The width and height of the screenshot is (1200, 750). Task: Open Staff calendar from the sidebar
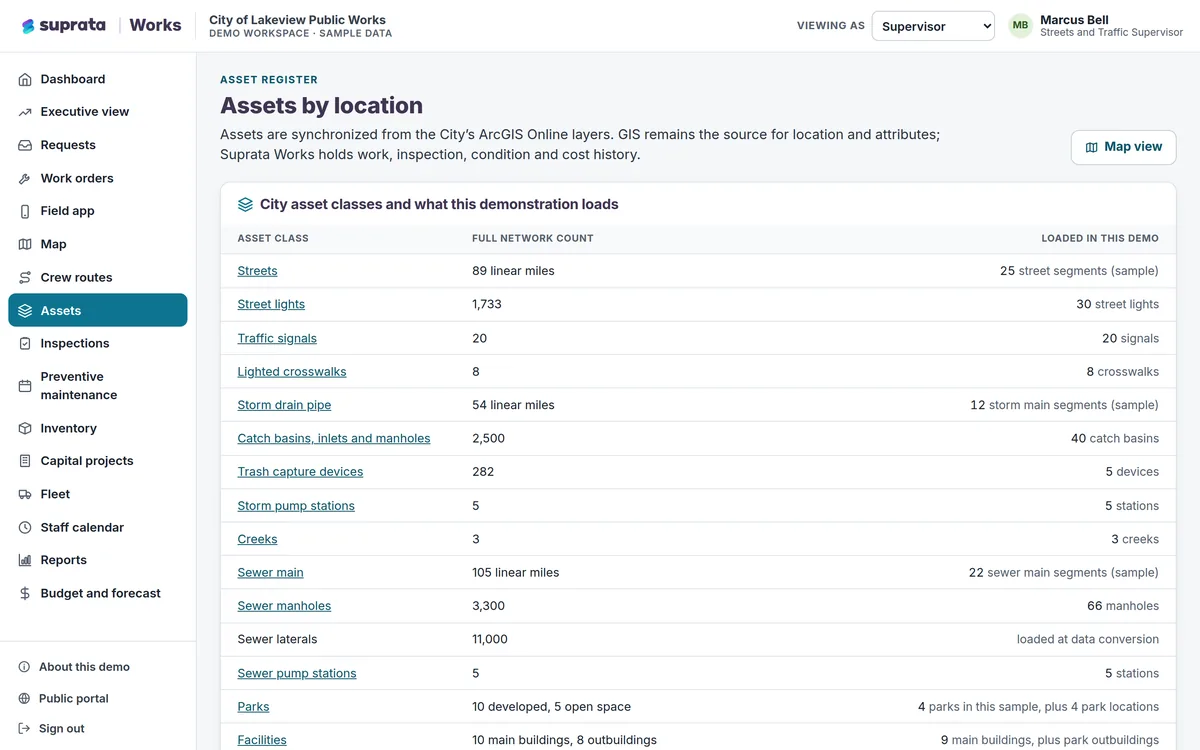(98, 527)
